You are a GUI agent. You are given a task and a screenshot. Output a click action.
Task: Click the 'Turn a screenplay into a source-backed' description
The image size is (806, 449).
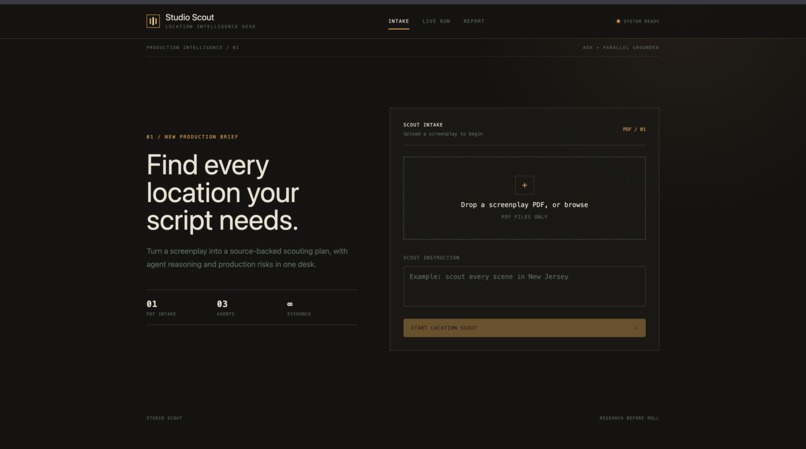247,258
